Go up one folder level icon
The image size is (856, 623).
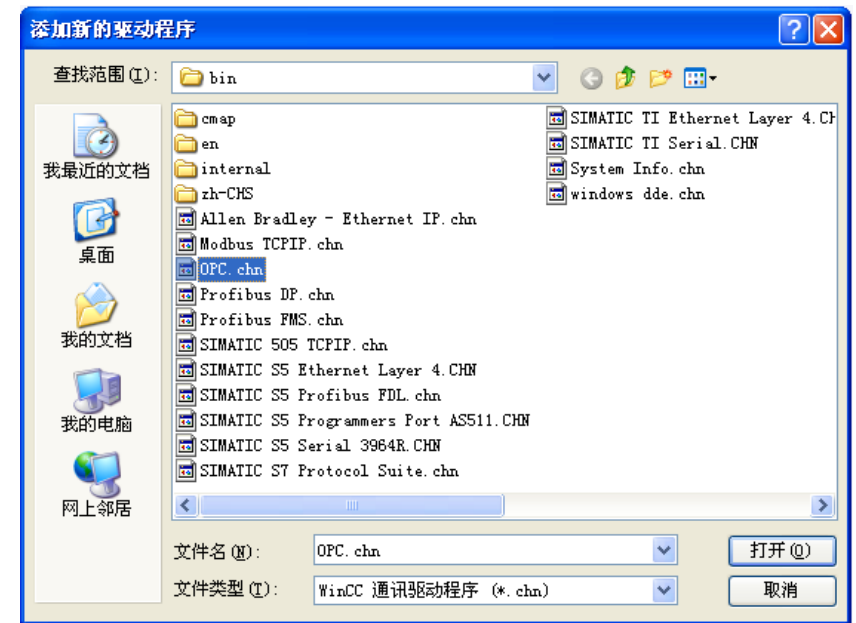point(626,78)
